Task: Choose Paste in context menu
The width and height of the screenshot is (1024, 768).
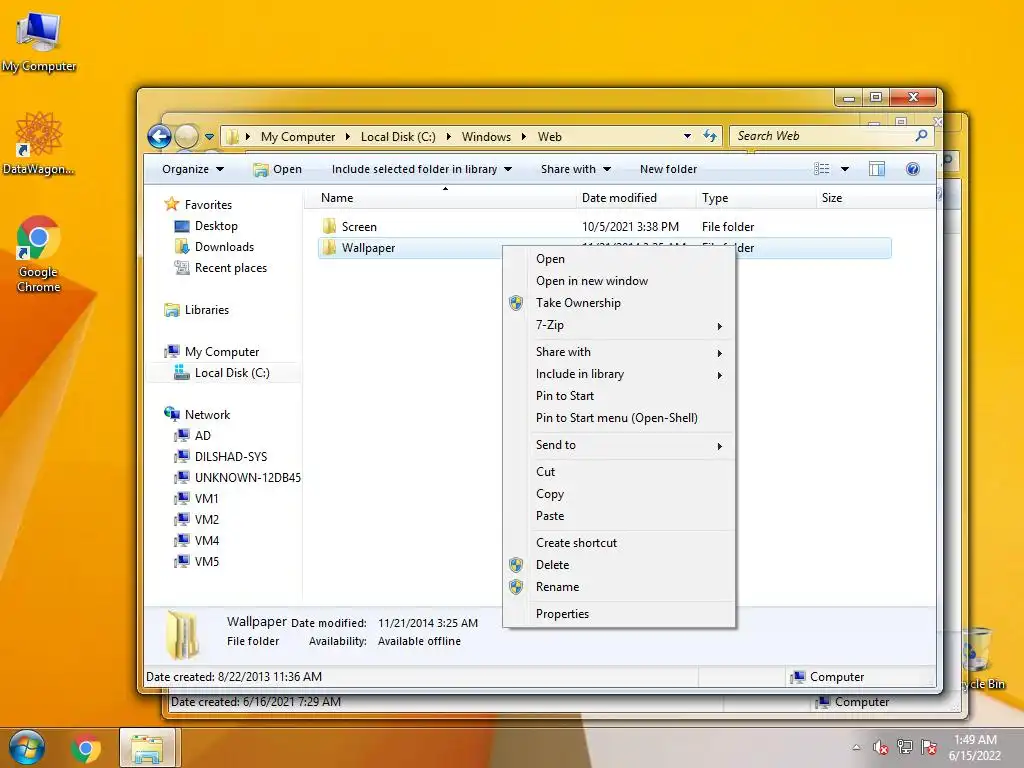Action: click(619, 516)
